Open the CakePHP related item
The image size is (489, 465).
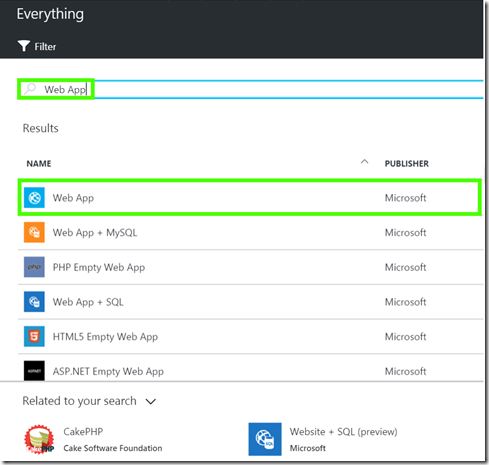click(x=83, y=432)
